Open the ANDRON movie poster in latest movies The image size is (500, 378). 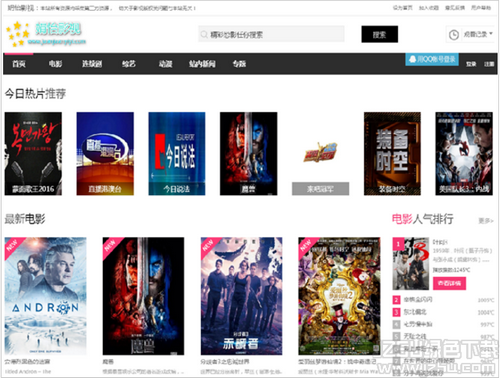(45, 296)
